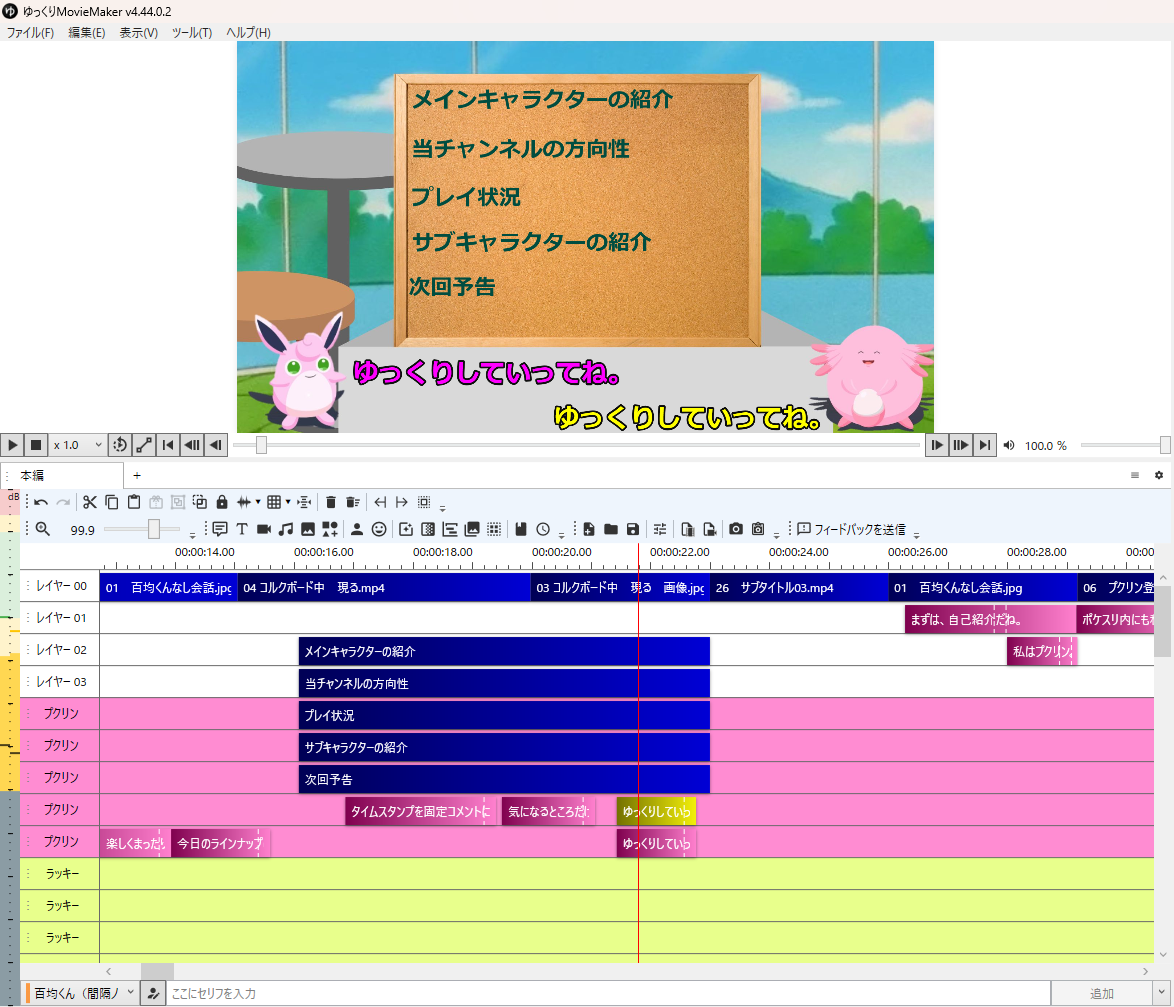Click the camera snapshot icon

pyautogui.click(x=736, y=529)
